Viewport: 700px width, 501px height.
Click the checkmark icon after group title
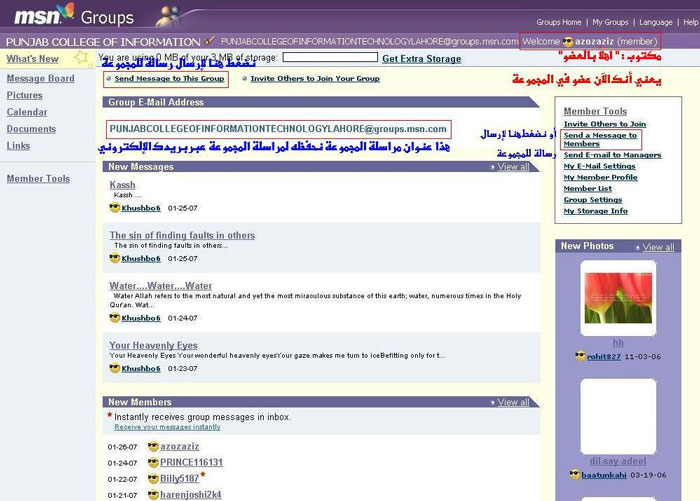[x=209, y=41]
